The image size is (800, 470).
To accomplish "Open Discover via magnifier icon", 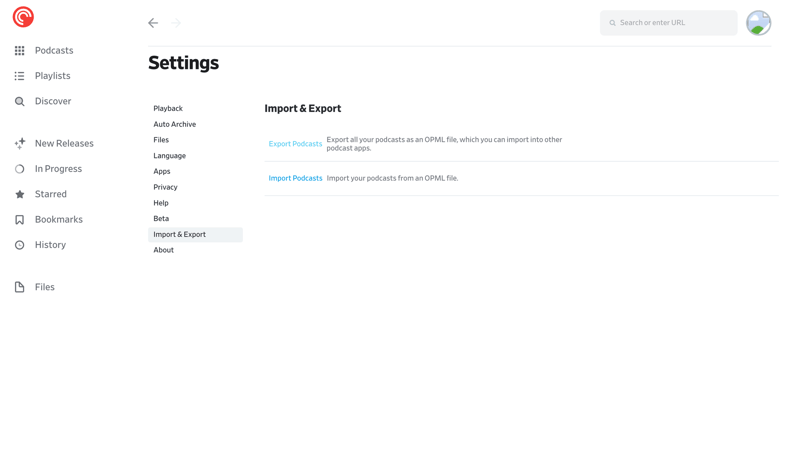I will coord(19,101).
